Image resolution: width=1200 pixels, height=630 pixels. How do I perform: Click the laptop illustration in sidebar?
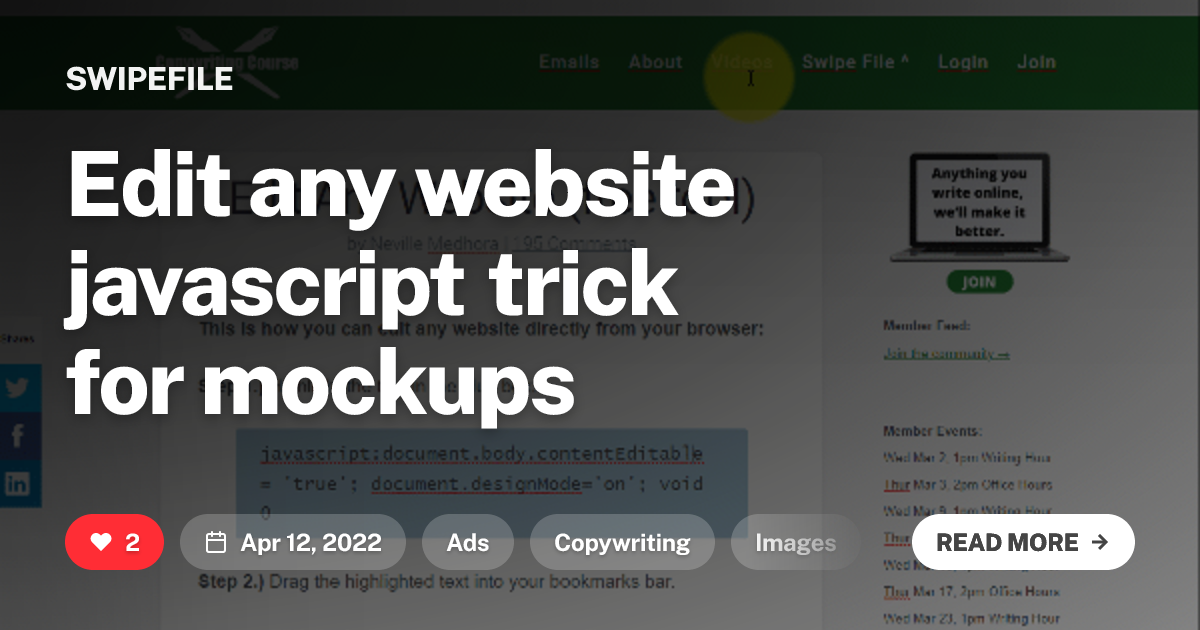pyautogui.click(x=979, y=207)
